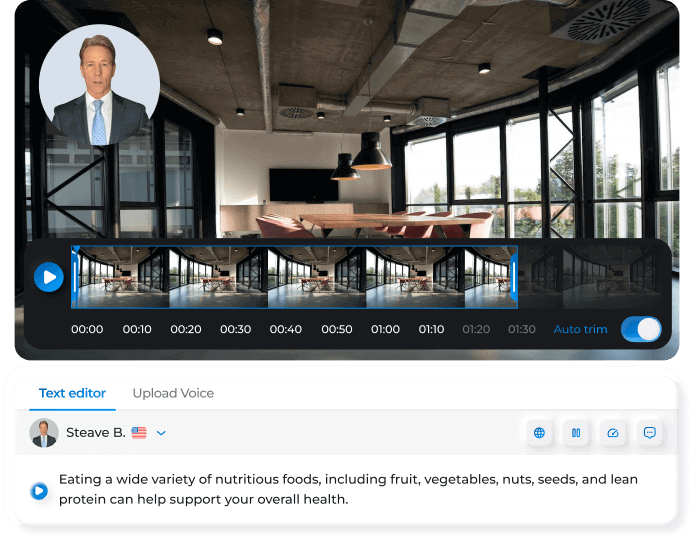This screenshot has width=694, height=541.
Task: Click the speech bubble comment icon
Action: [649, 433]
